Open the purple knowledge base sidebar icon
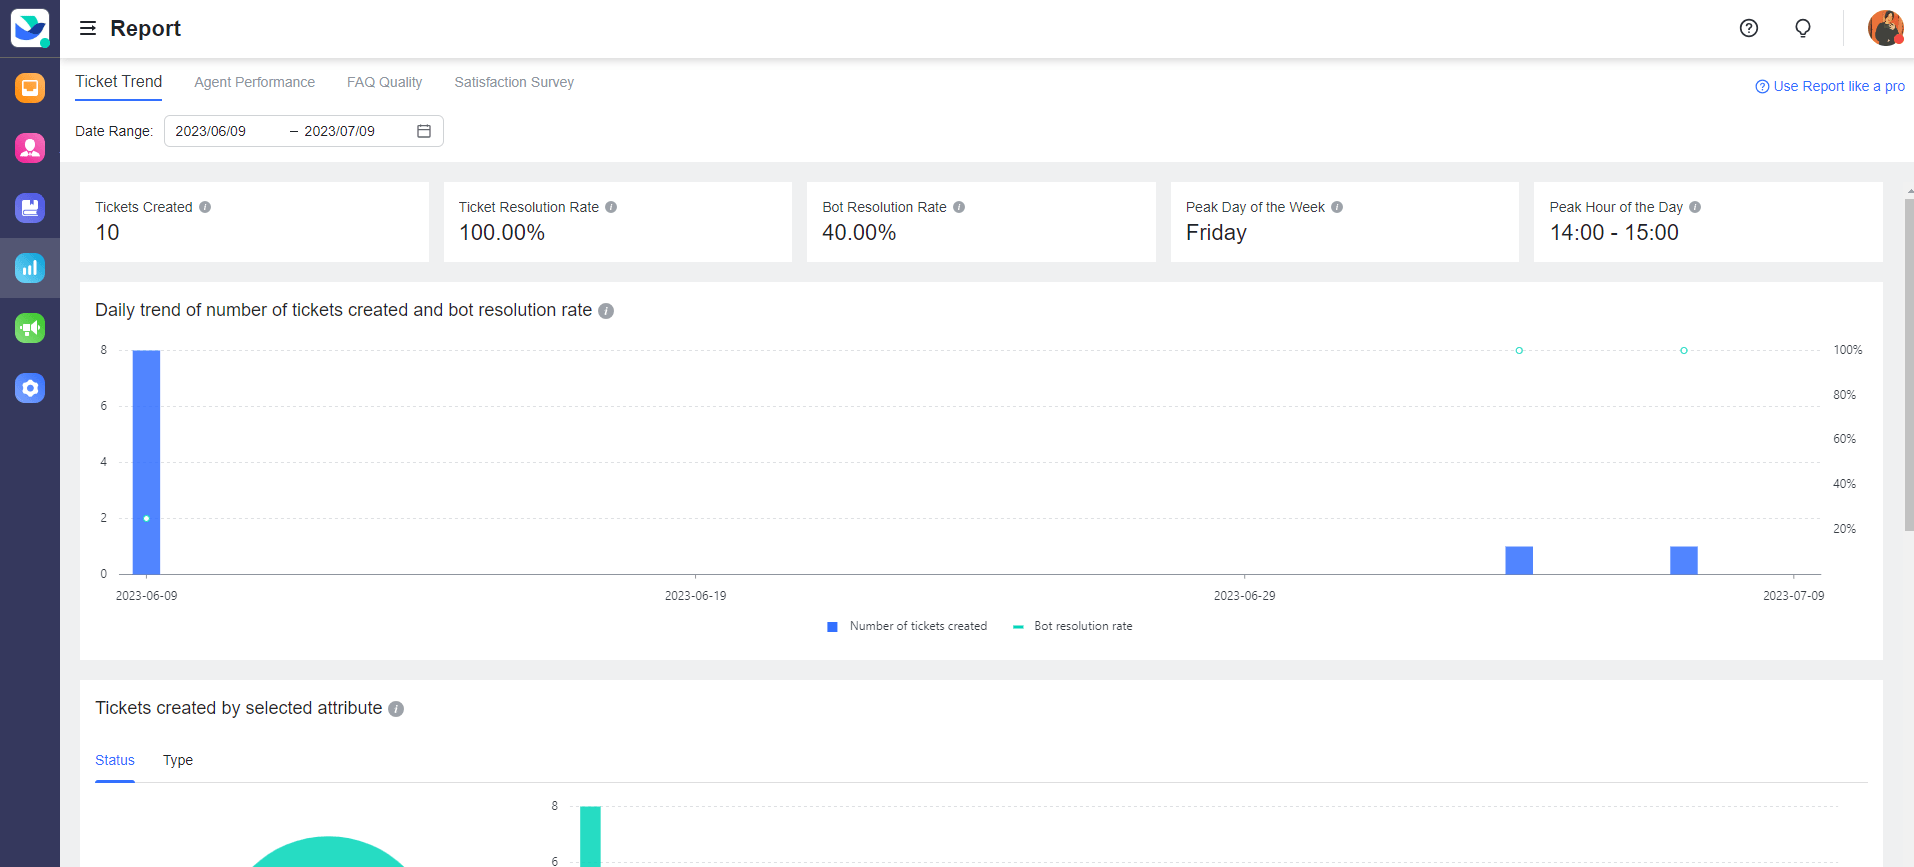The height and width of the screenshot is (867, 1914). [30, 208]
